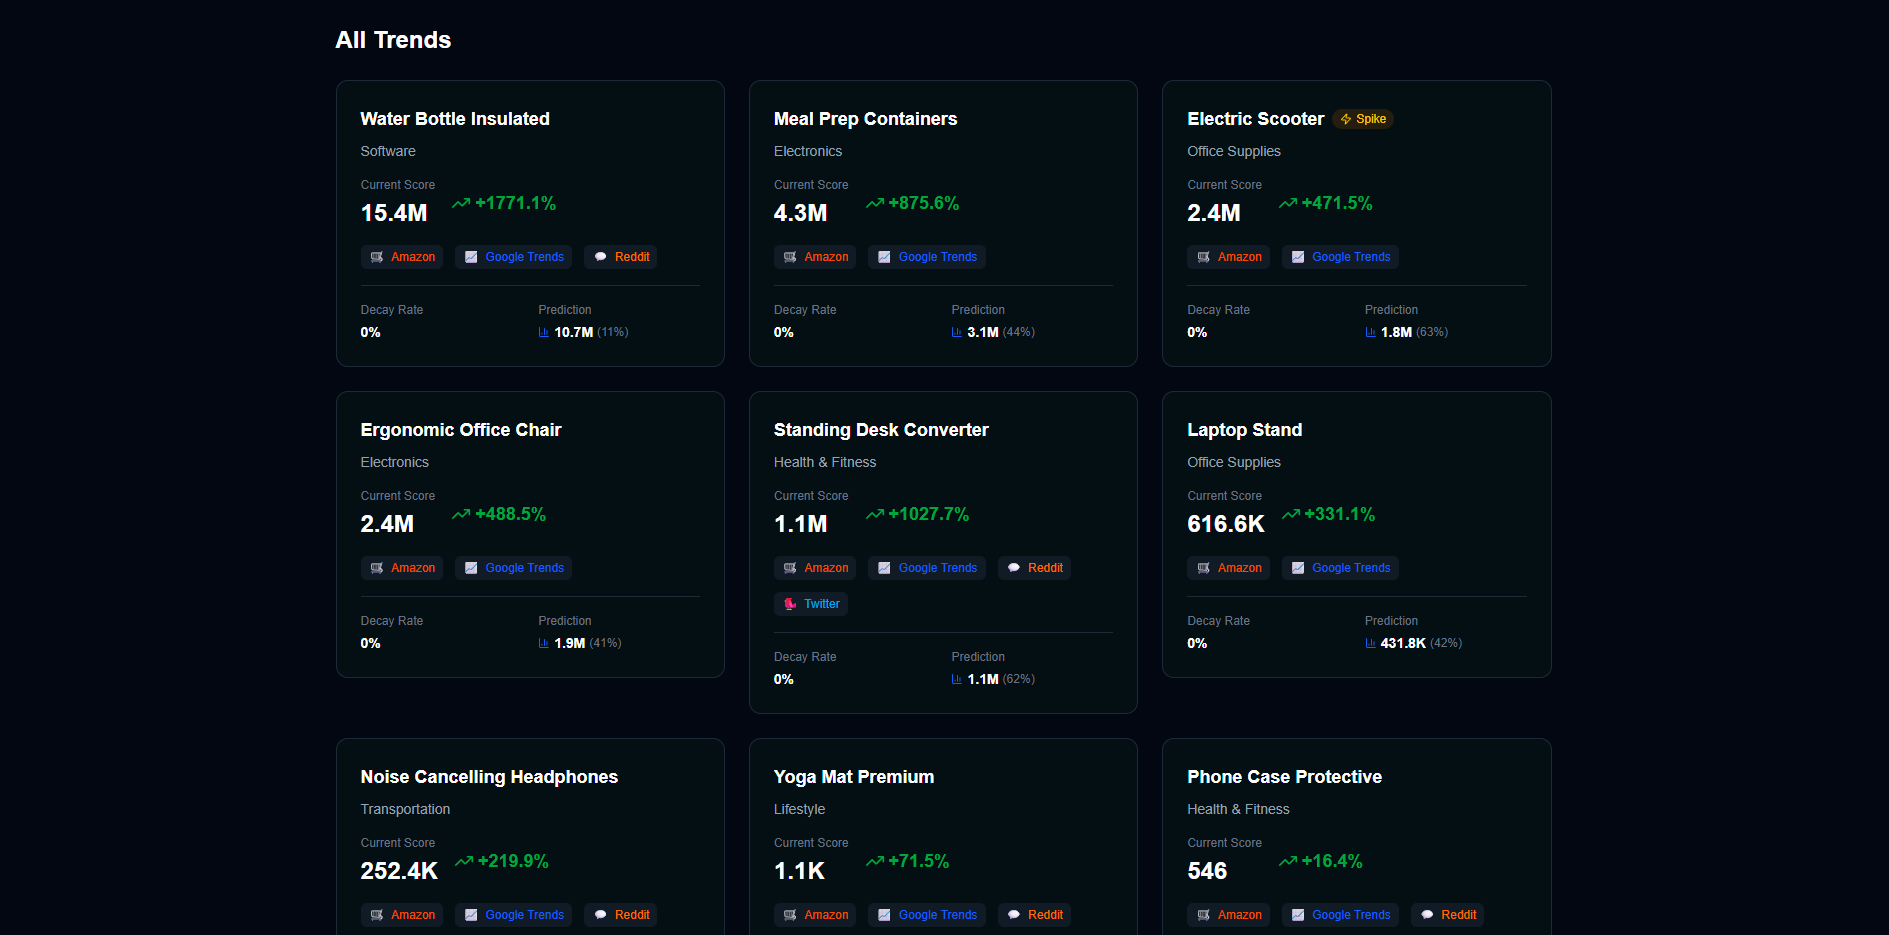Click Google Trends tag on Laptop Stand card
This screenshot has width=1889, height=935.
pyautogui.click(x=1340, y=568)
